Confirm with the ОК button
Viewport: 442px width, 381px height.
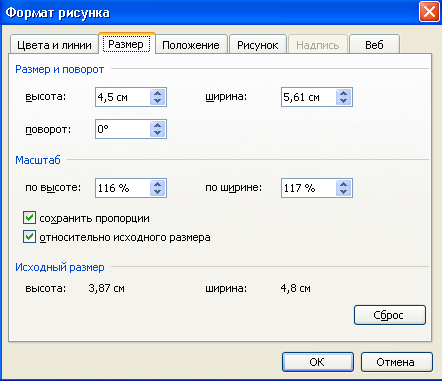pyautogui.click(x=317, y=362)
